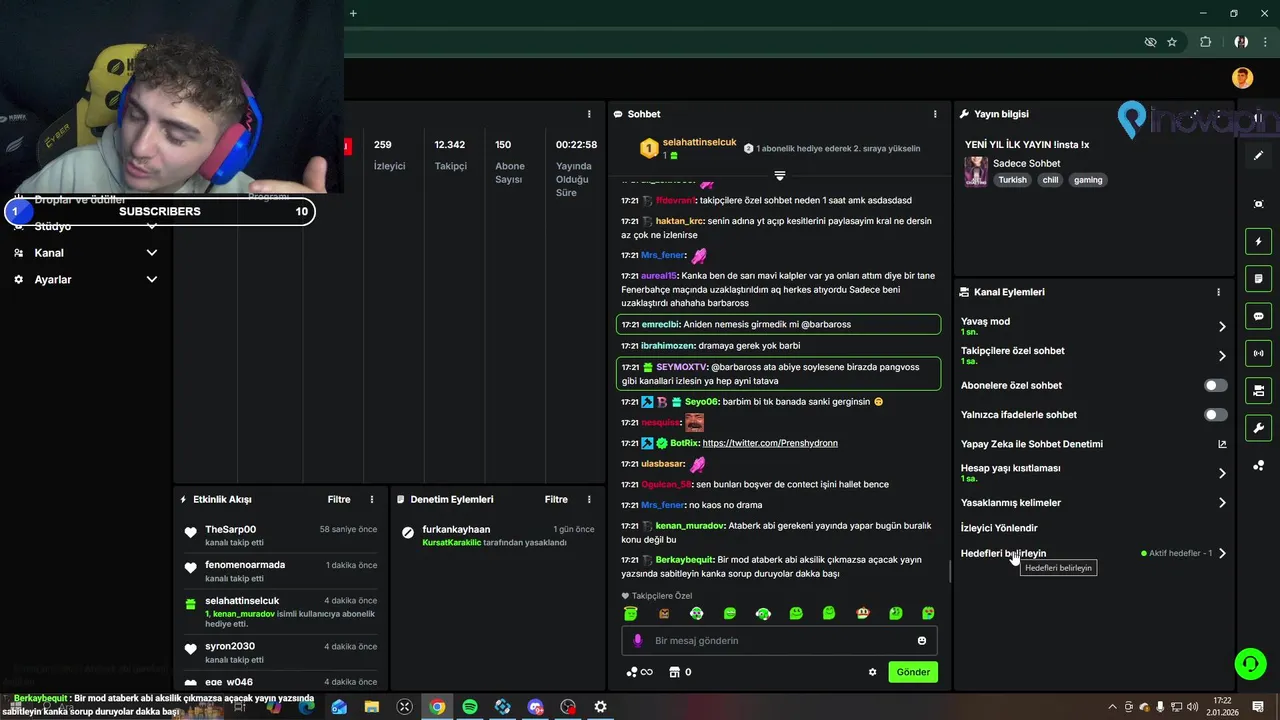Click the chill tag chip
The image size is (1280, 720).
(x=1050, y=180)
